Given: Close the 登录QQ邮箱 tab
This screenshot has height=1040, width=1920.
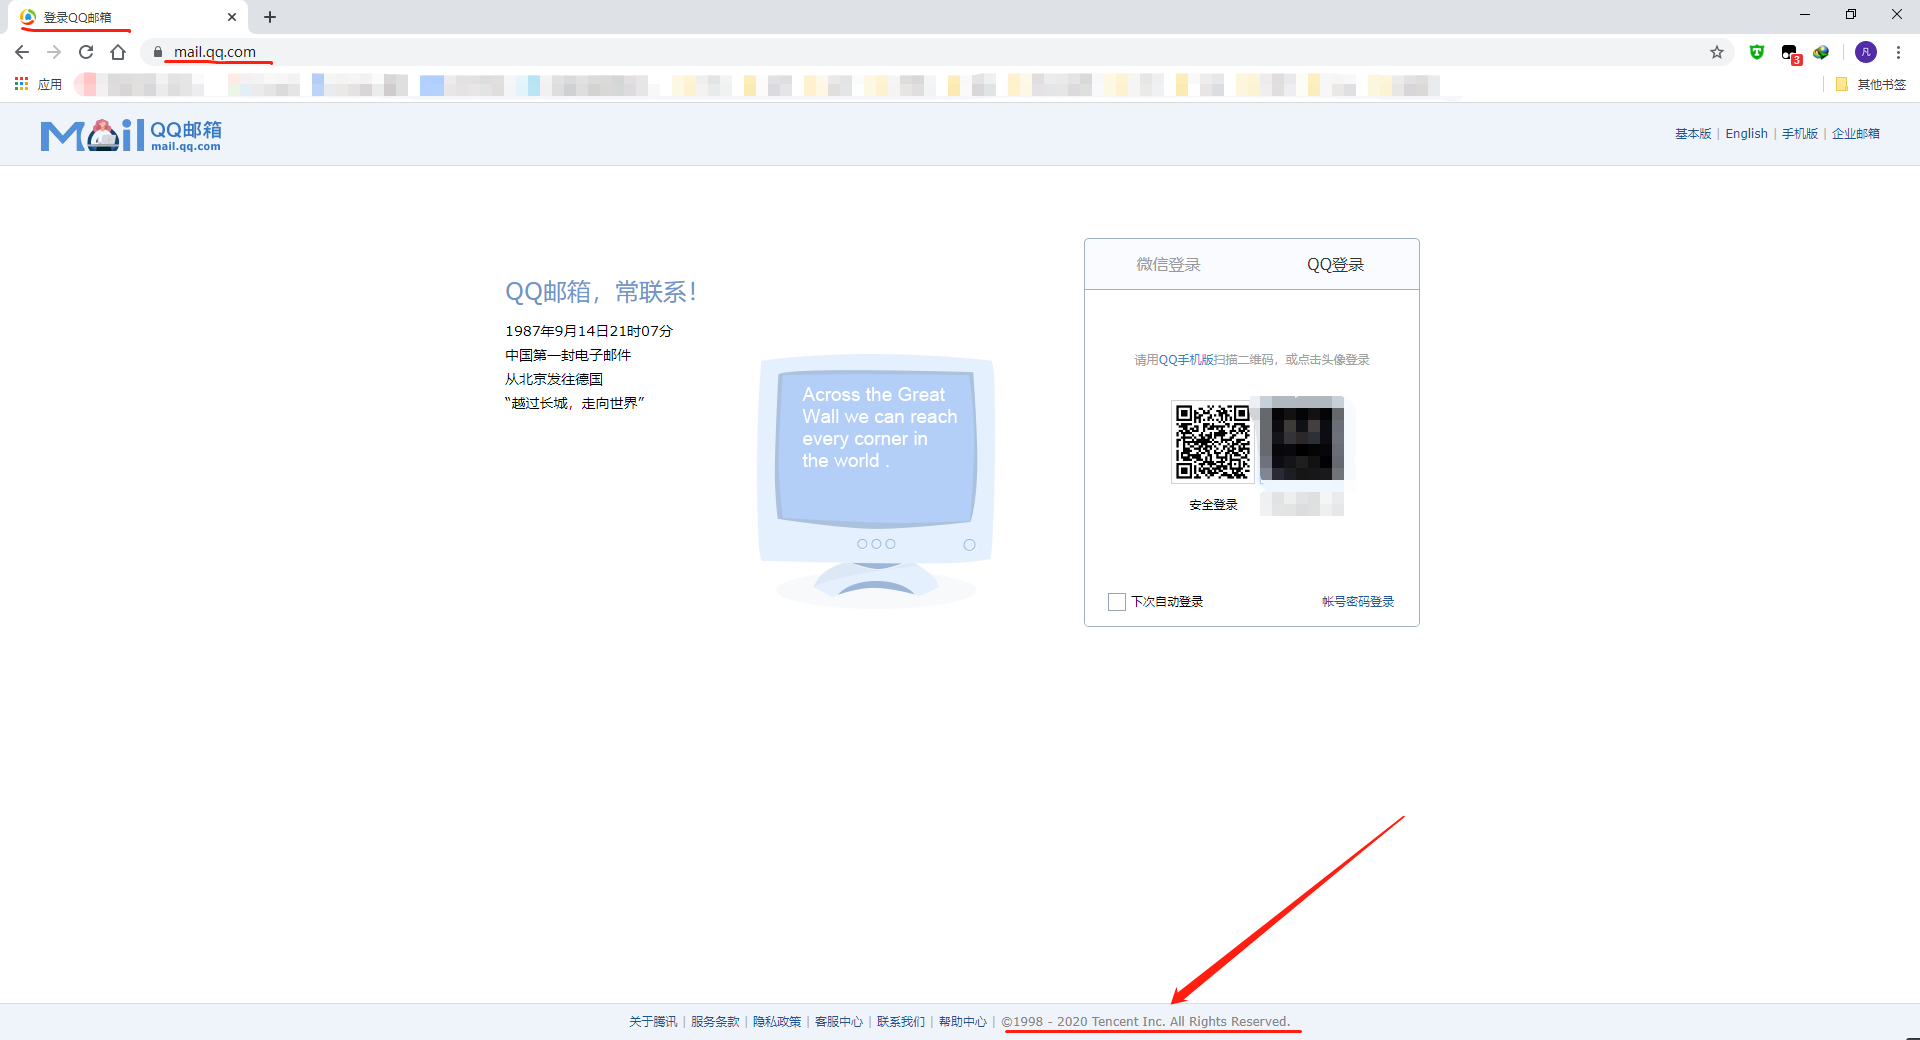Looking at the screenshot, I should coord(232,17).
